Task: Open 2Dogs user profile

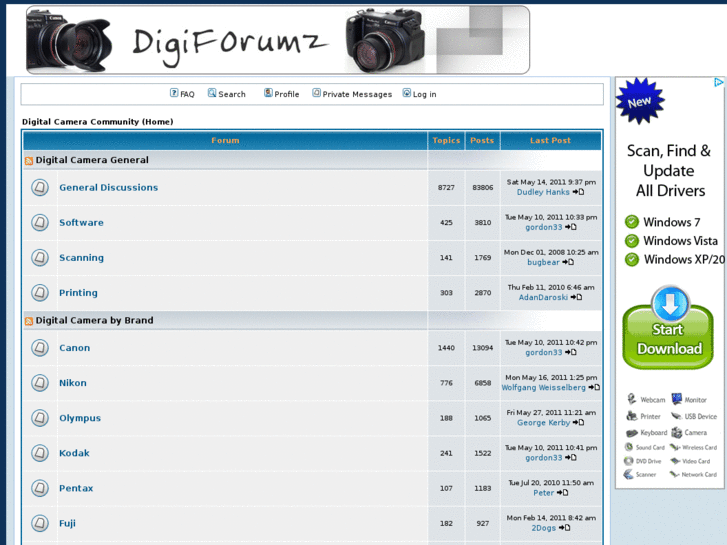Action: click(543, 528)
